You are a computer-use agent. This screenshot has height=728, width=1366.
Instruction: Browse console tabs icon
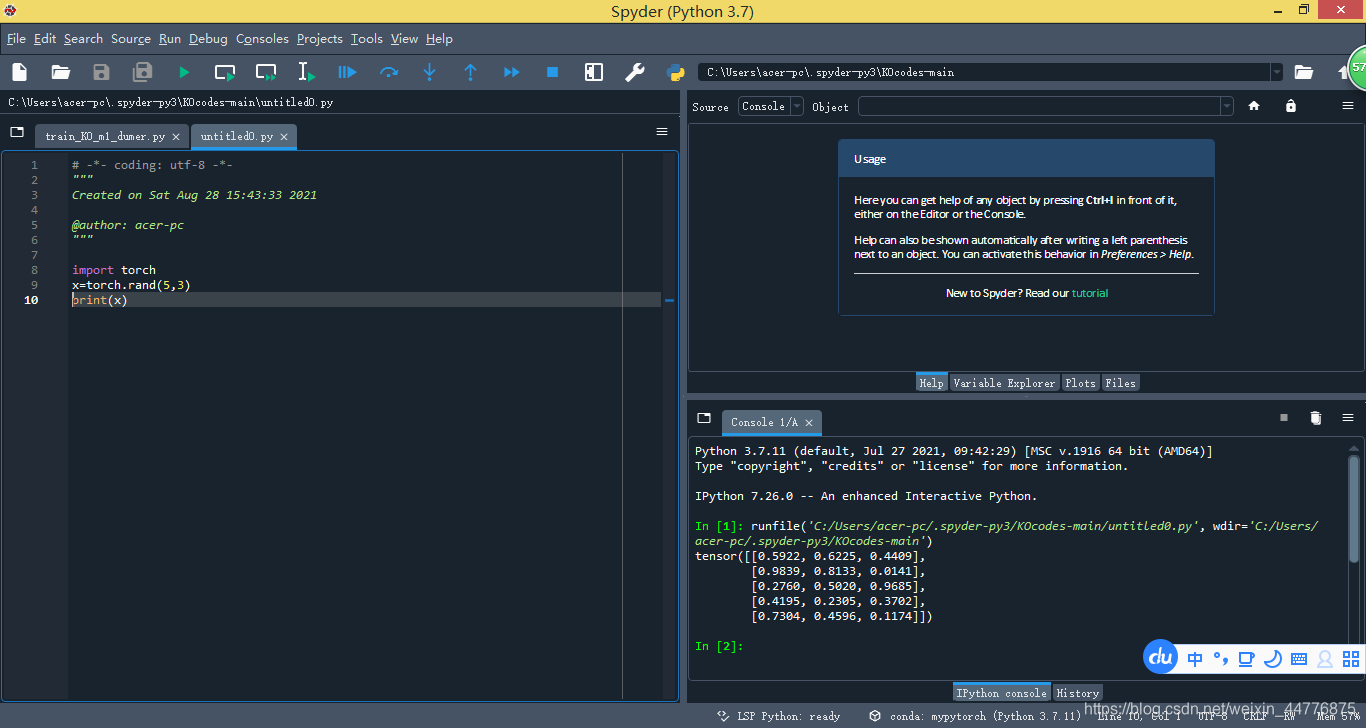pos(704,418)
